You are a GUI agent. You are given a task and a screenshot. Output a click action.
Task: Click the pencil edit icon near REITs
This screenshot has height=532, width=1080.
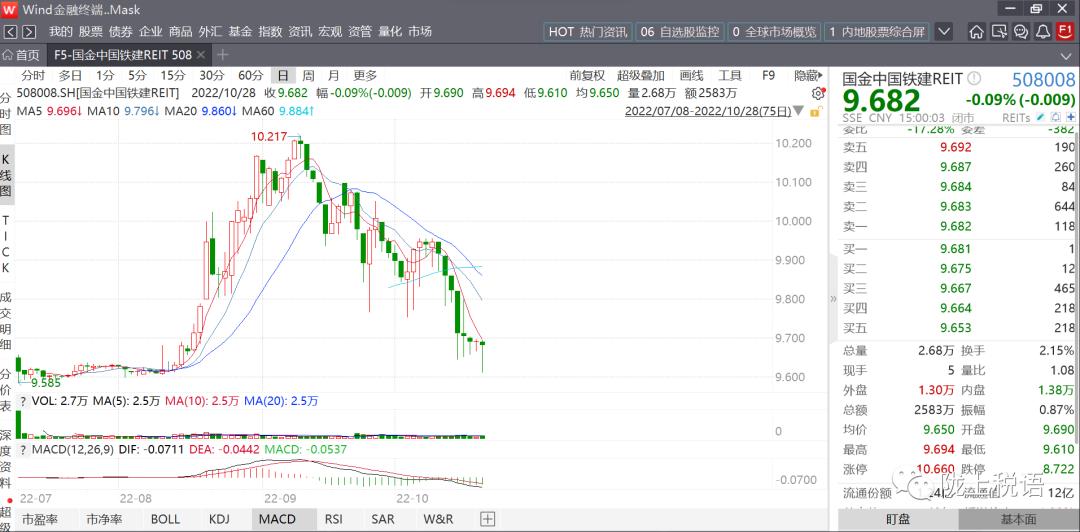point(1041,118)
